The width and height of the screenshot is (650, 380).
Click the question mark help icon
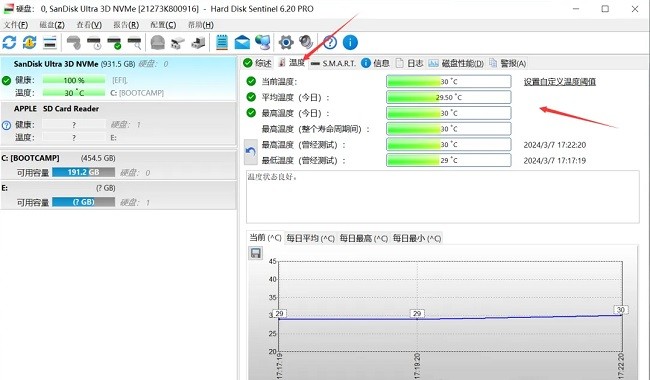[330, 42]
